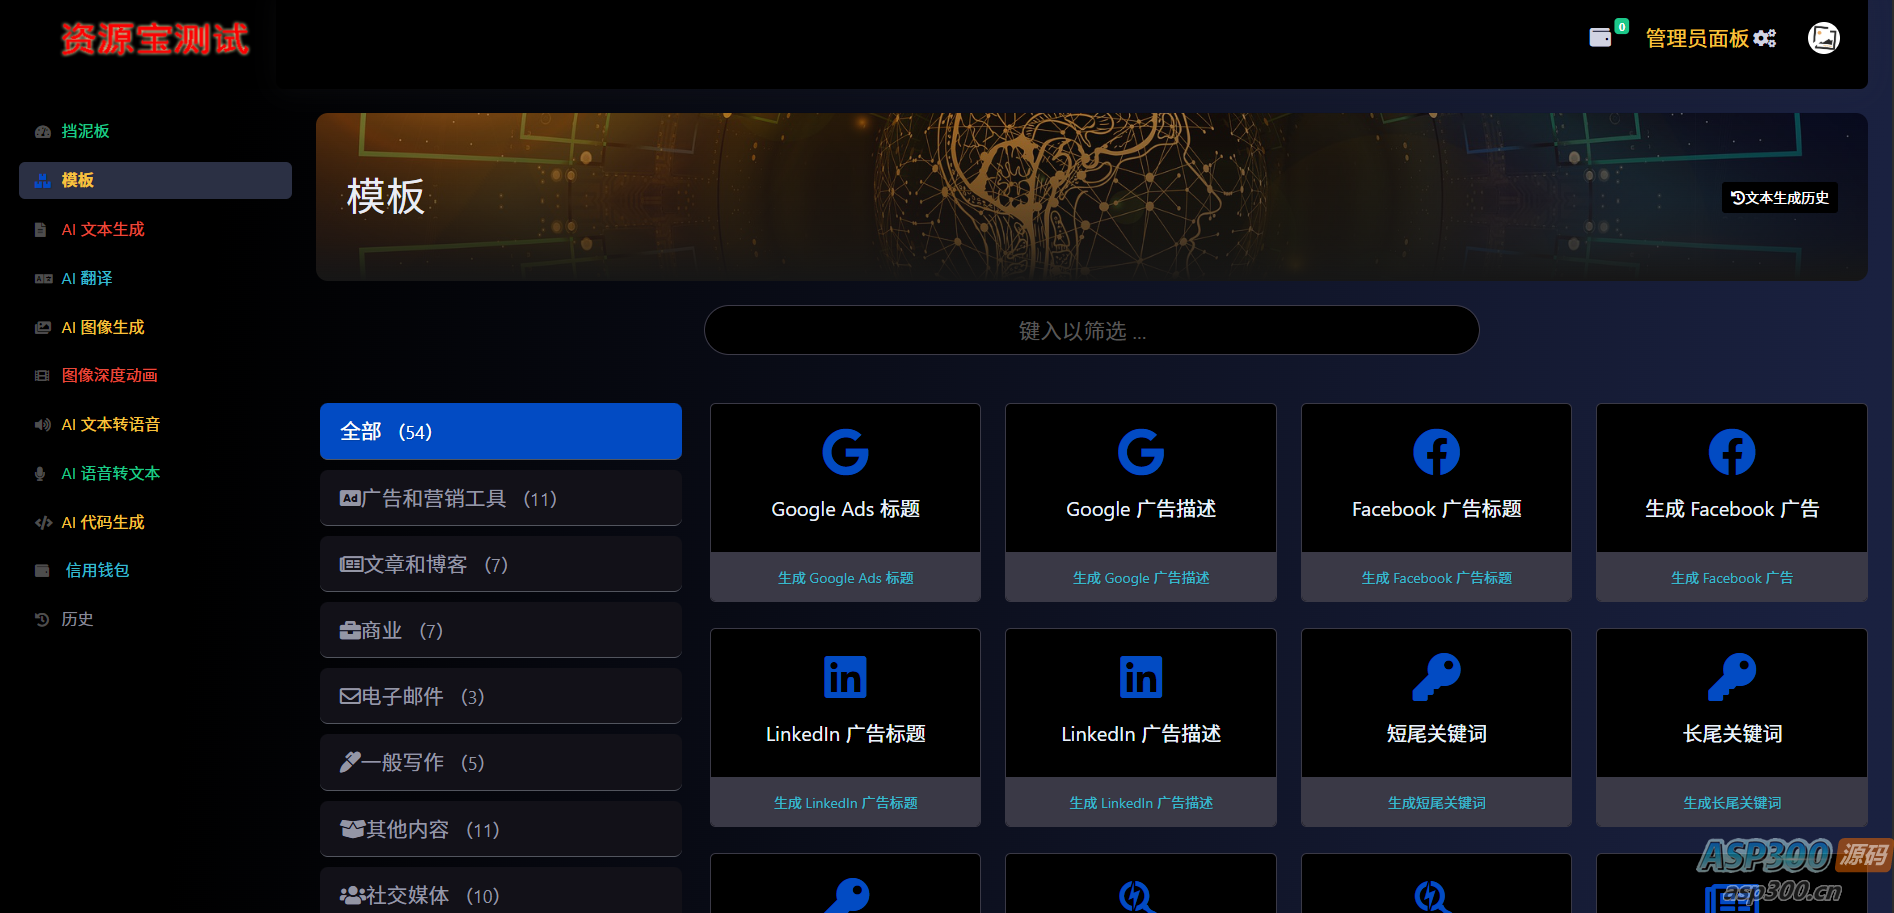The height and width of the screenshot is (913, 1894).
Task: Select the AI 文本生成 sidebar icon
Action: 41,229
